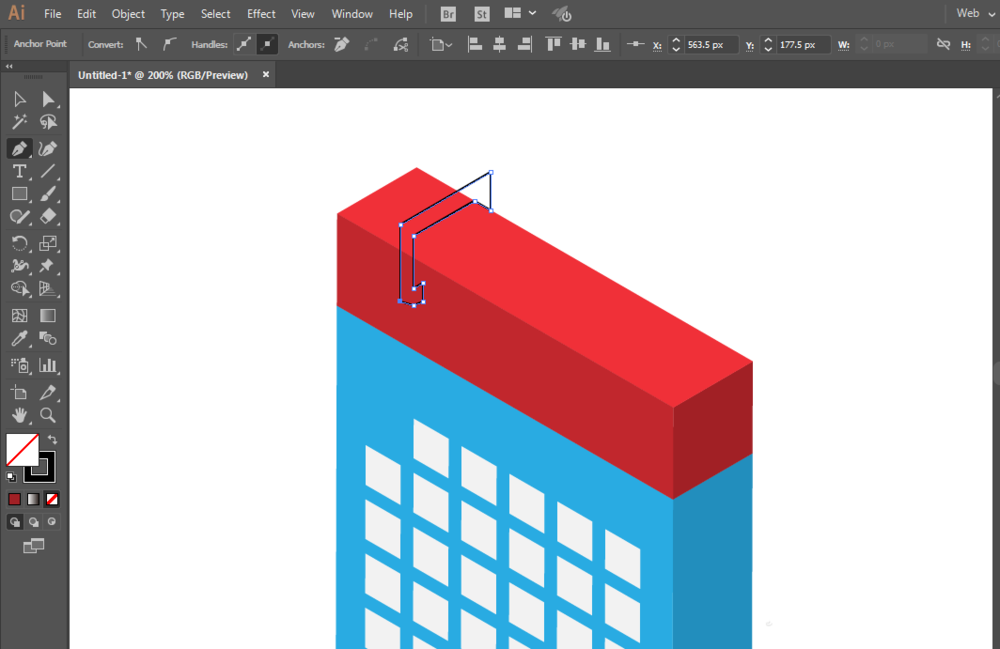Choose the Rectangle tool
Screen dimensions: 1000x649
point(19,194)
